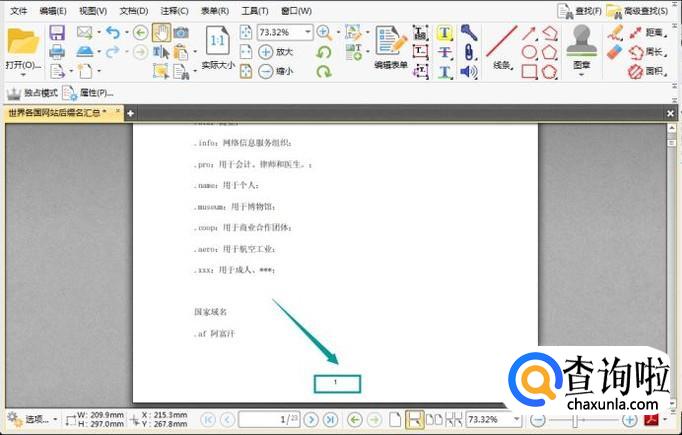The image size is (682, 435).
Task: Open the Tools (工具) menu
Action: point(255,11)
